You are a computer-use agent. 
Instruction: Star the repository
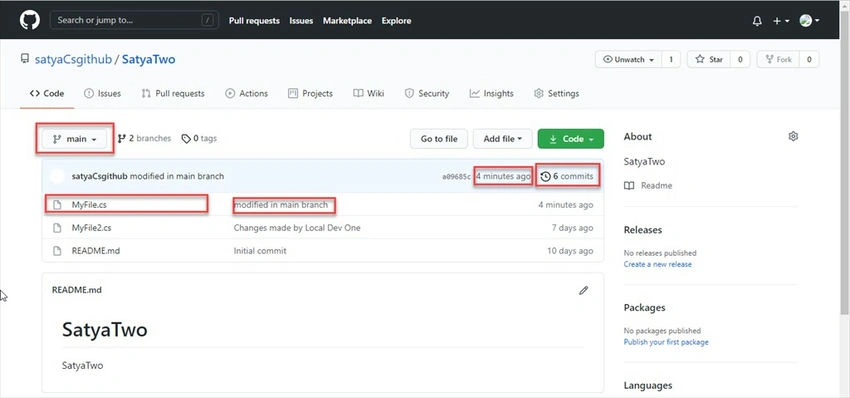pyautogui.click(x=709, y=60)
